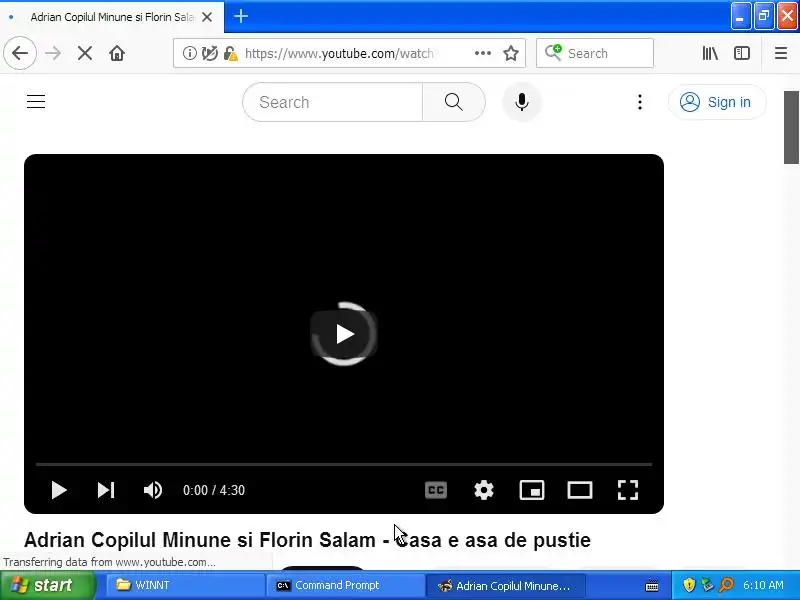Open the Firefox home page
The image size is (800, 600).
click(x=117, y=53)
